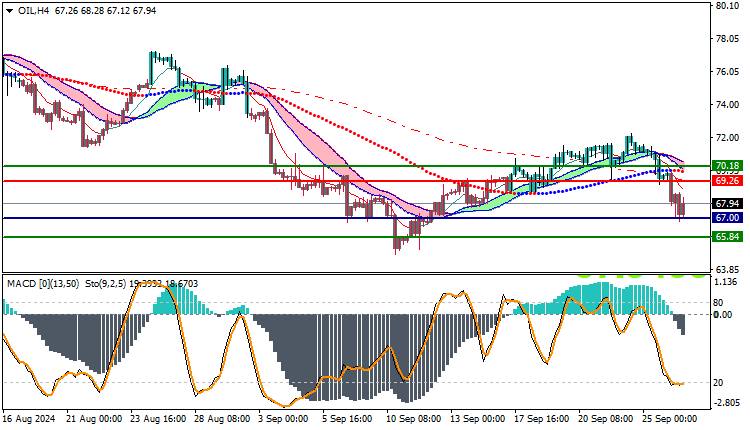The width and height of the screenshot is (750, 430).
Task: Click the stochastic 80 level label
Action: pyautogui.click(x=718, y=303)
